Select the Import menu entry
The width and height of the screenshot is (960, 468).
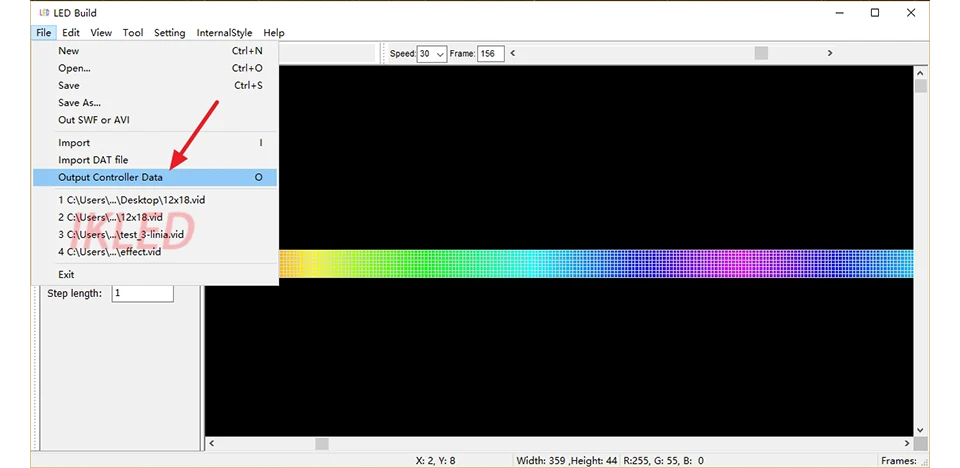(156, 143)
